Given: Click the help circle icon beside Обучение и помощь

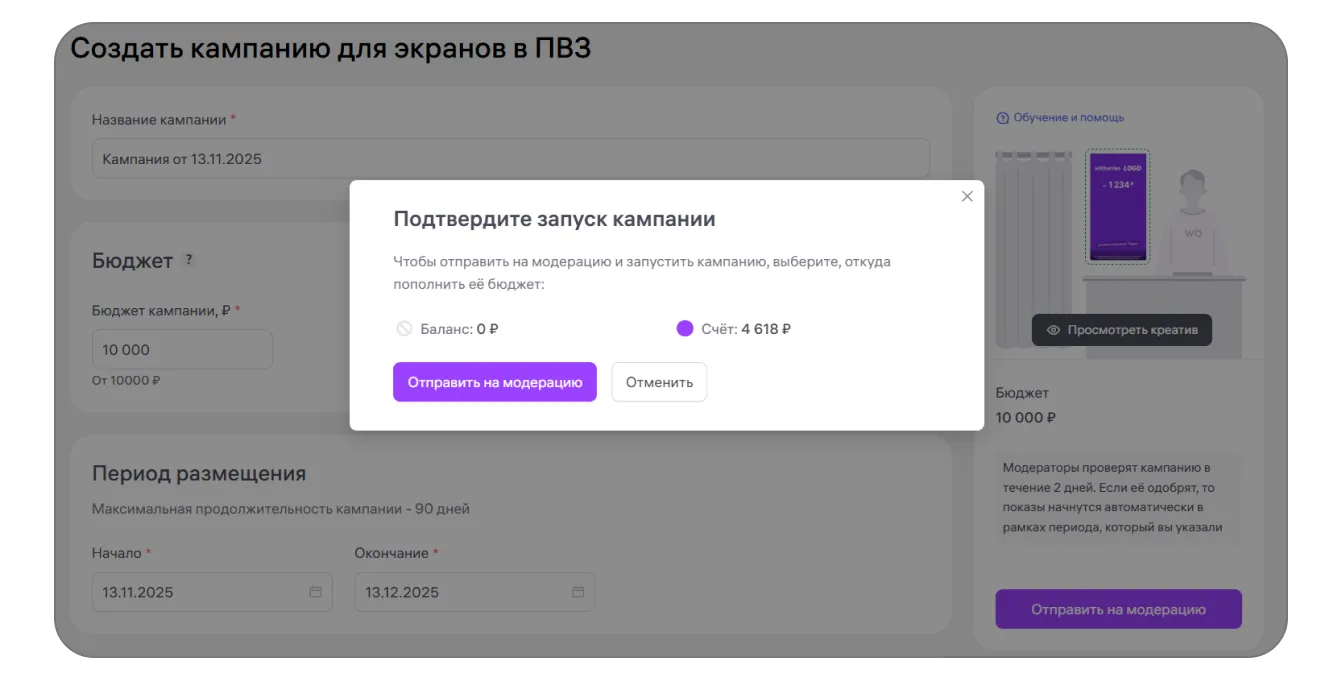Looking at the screenshot, I should point(1002,118).
